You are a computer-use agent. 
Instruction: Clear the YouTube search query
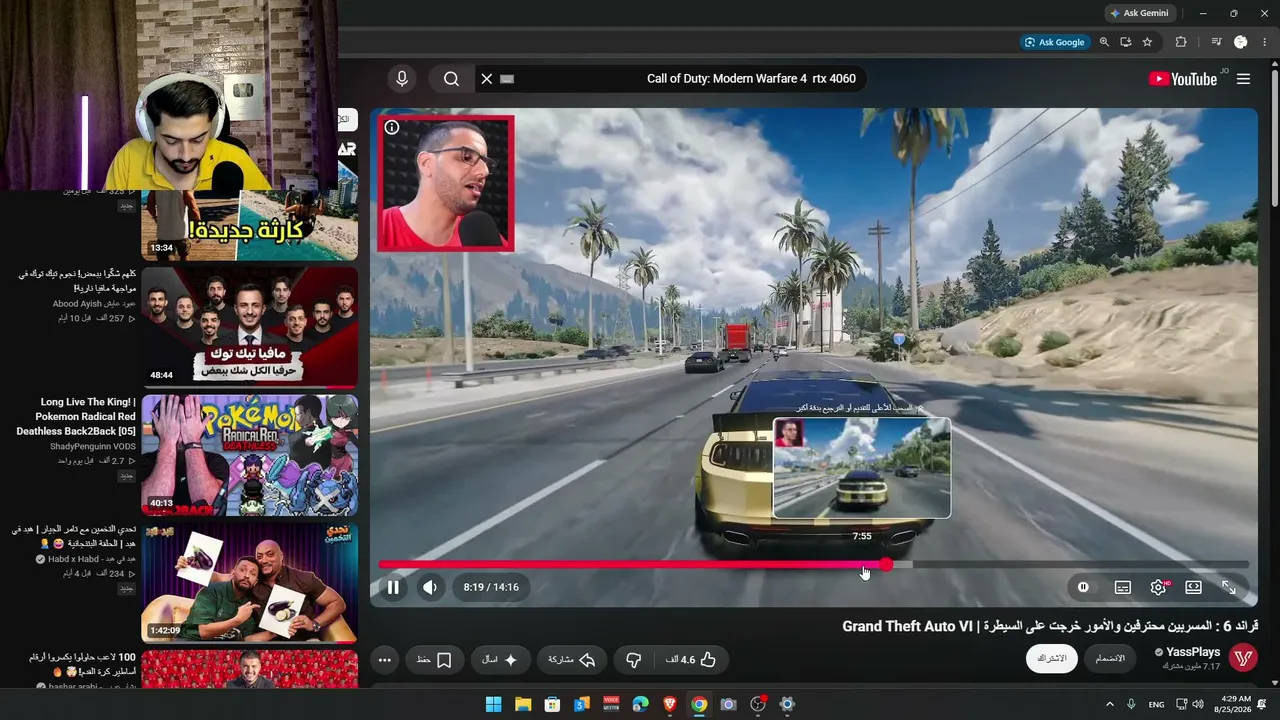pyautogui.click(x=487, y=79)
